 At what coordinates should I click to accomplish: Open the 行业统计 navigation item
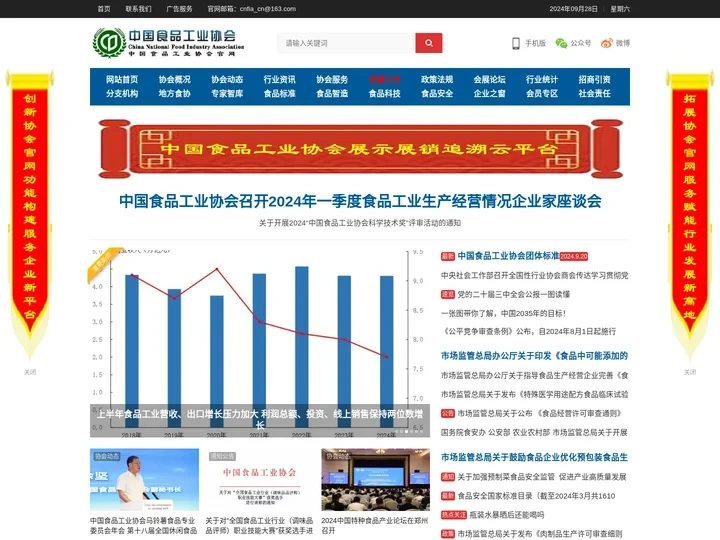(x=542, y=79)
